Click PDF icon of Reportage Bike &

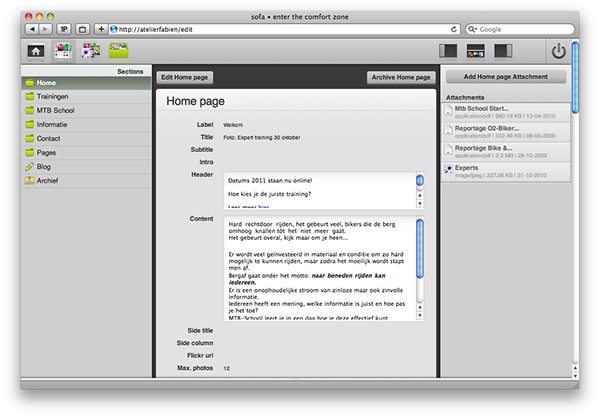point(448,150)
